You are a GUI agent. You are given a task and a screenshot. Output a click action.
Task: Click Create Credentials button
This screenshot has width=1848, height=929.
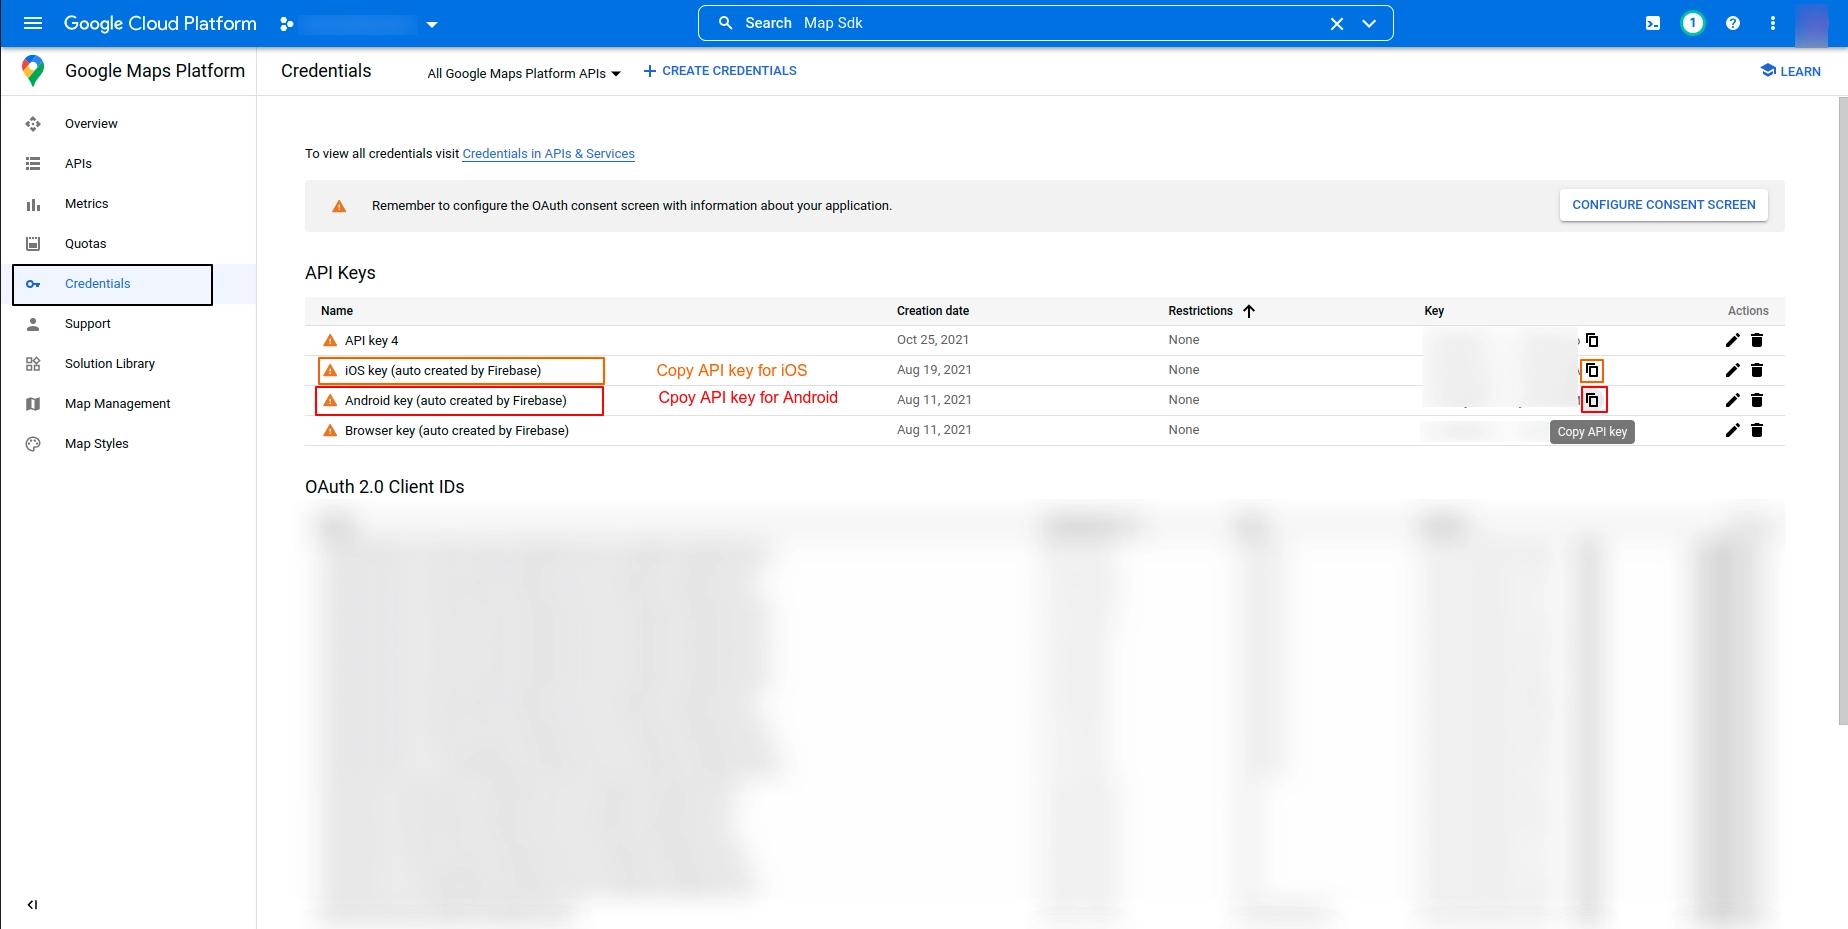pyautogui.click(x=720, y=71)
